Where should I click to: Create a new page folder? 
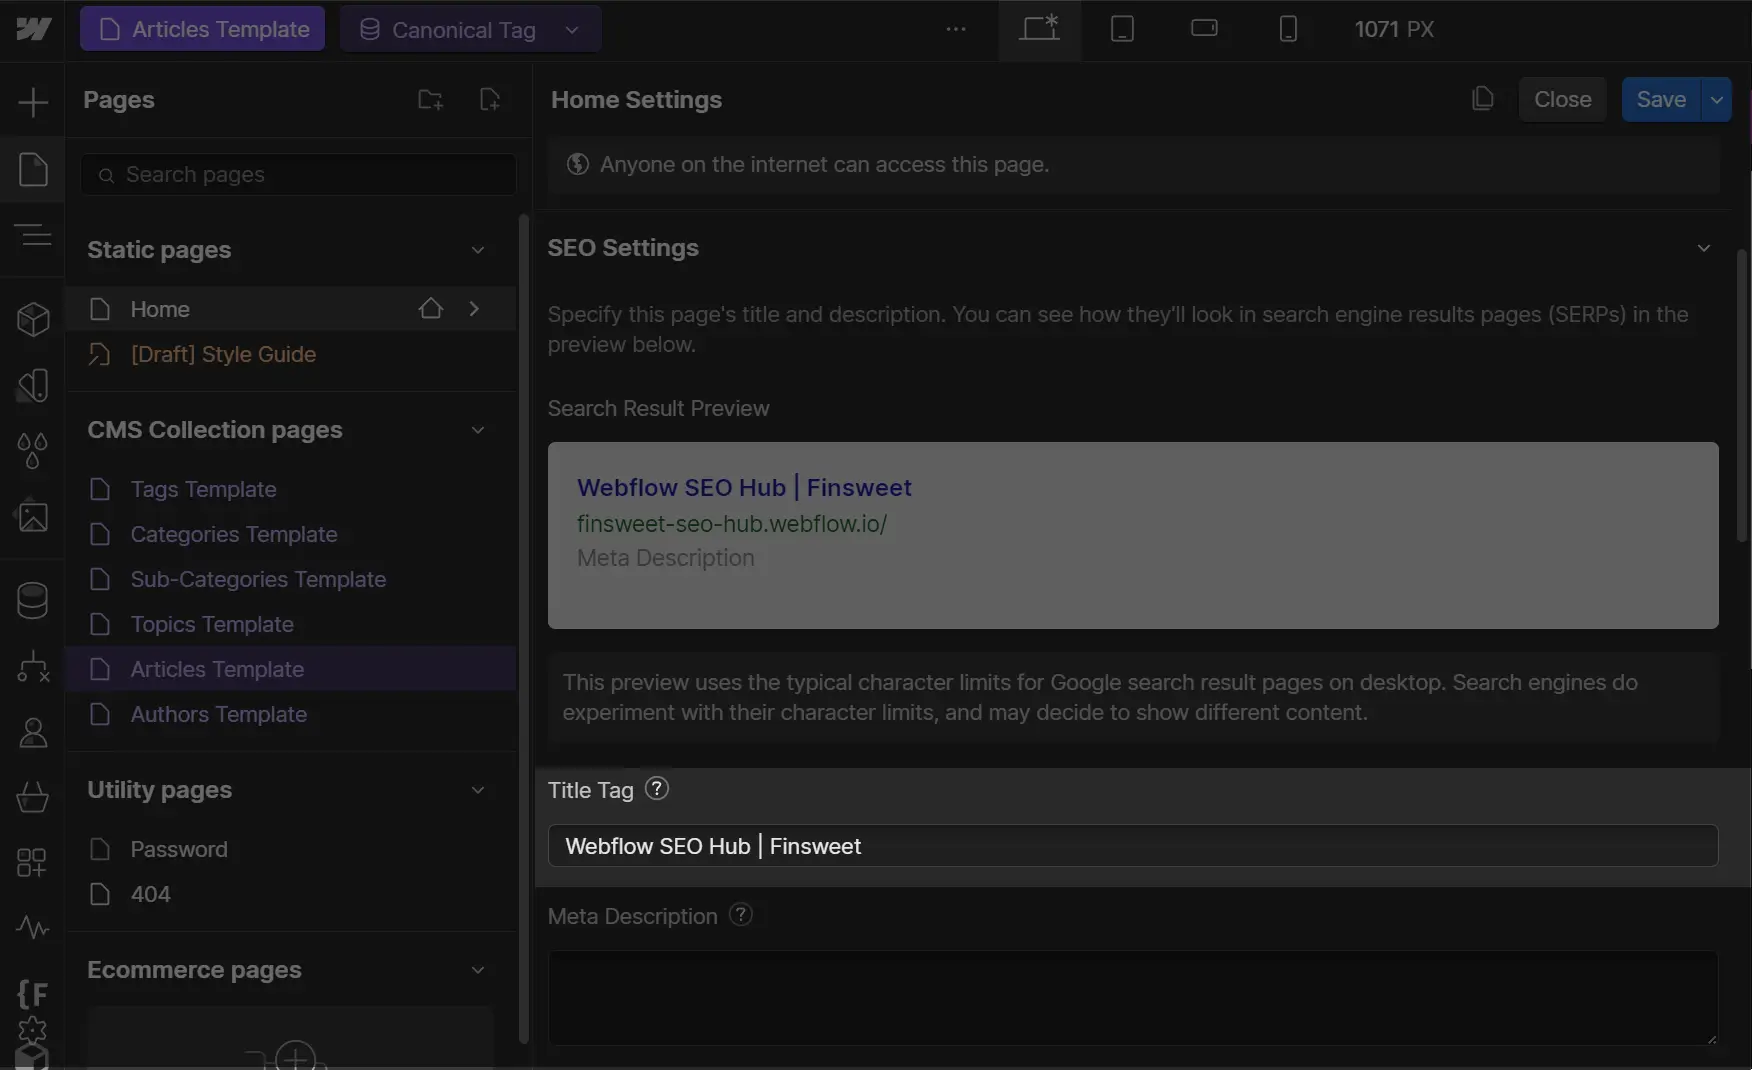(430, 100)
